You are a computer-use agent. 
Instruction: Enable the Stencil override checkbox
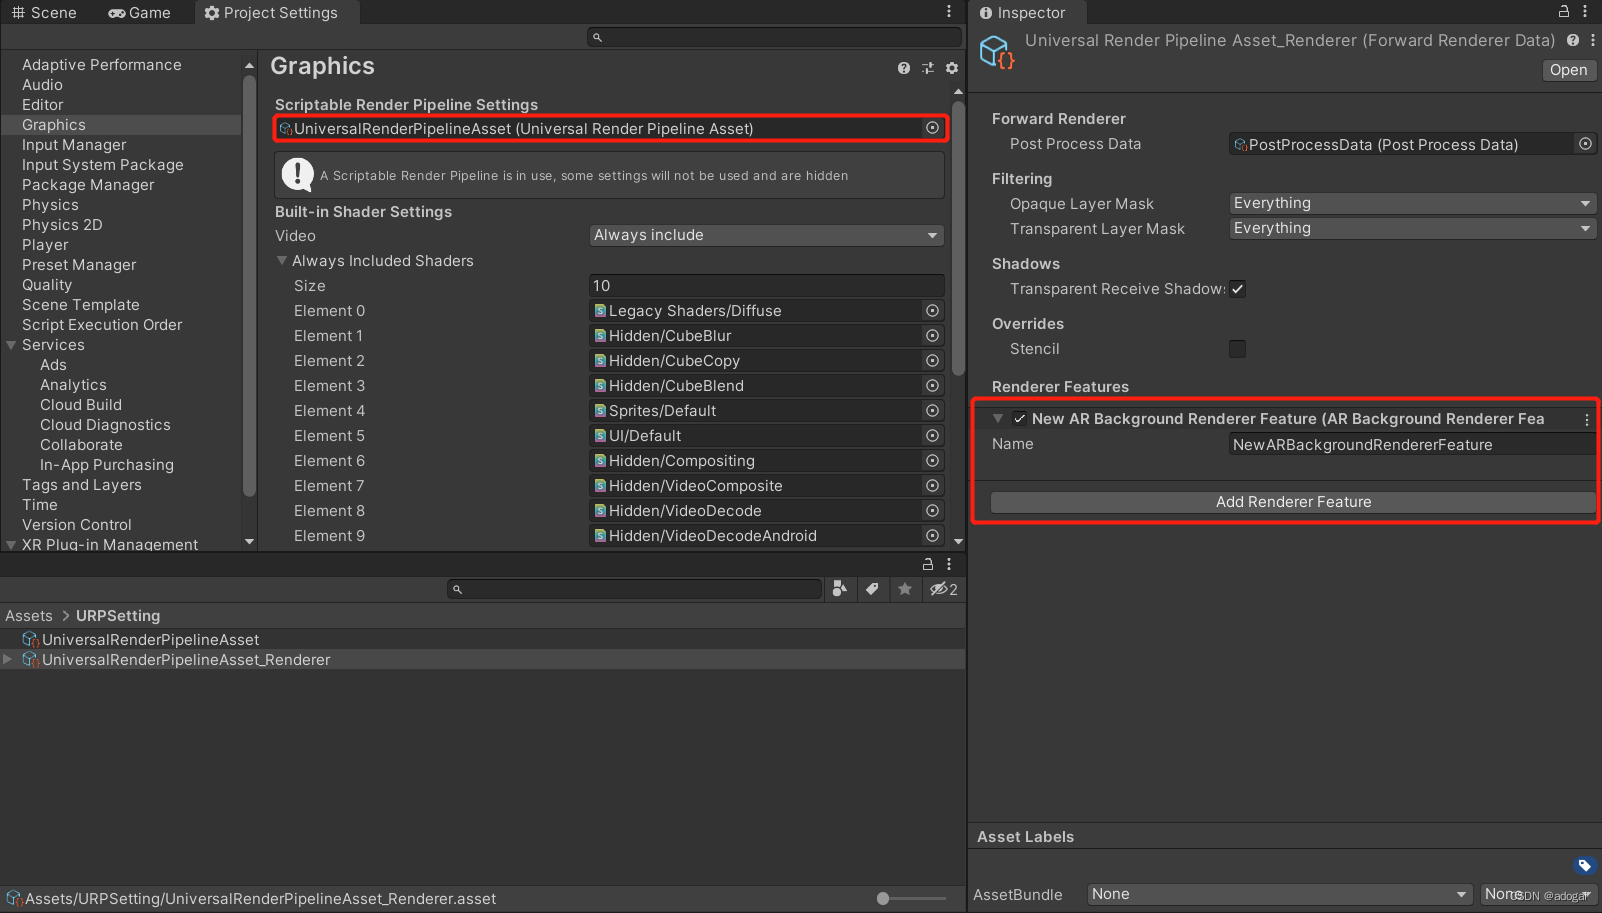point(1237,349)
